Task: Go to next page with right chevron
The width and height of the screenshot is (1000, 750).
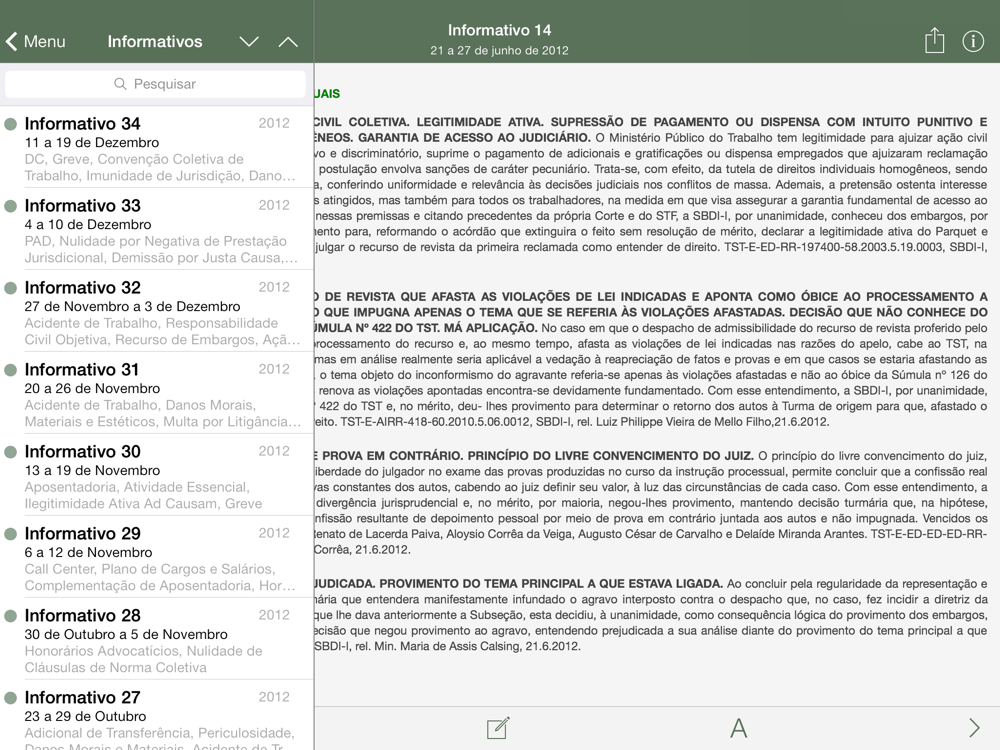Action: (974, 728)
